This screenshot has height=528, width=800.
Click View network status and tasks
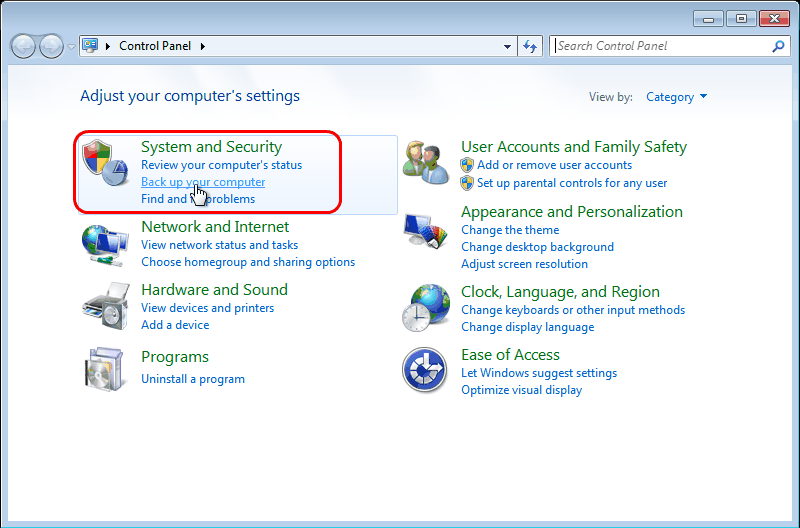[x=219, y=245]
